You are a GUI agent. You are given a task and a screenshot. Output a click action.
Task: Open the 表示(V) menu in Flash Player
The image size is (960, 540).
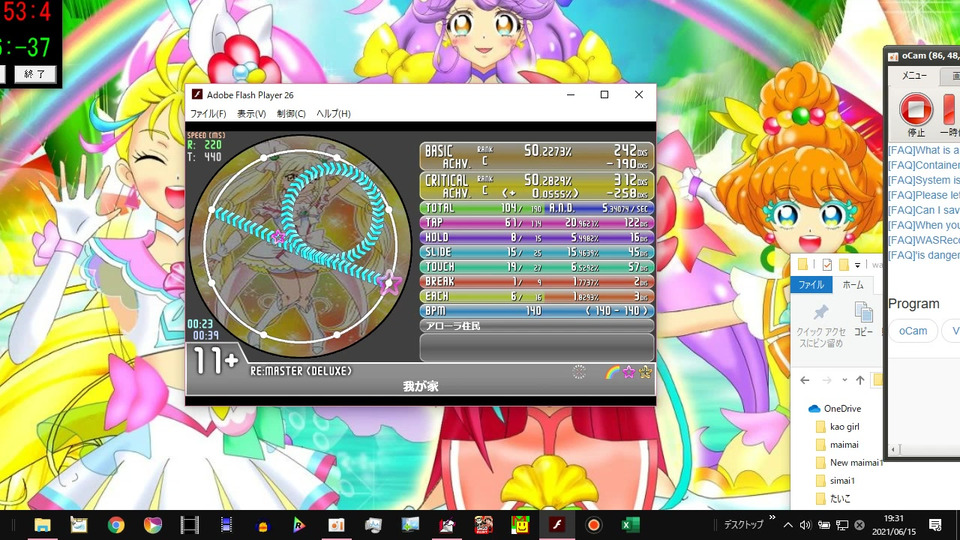coord(251,114)
